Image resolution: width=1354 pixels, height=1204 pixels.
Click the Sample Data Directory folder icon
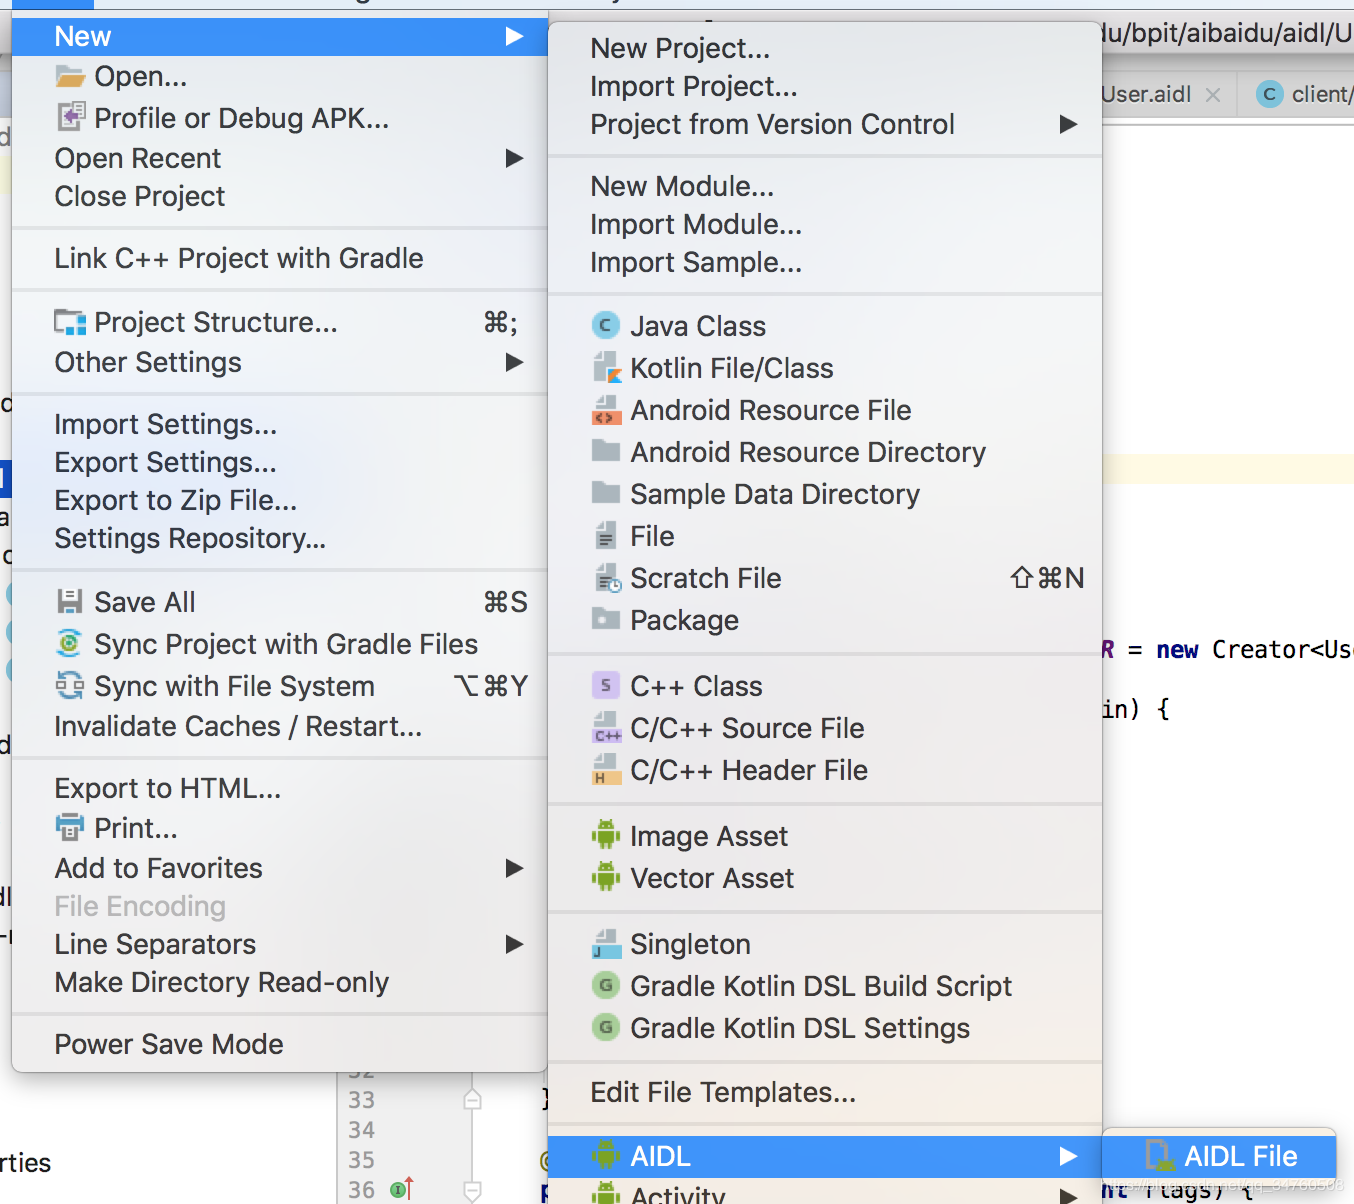(606, 493)
